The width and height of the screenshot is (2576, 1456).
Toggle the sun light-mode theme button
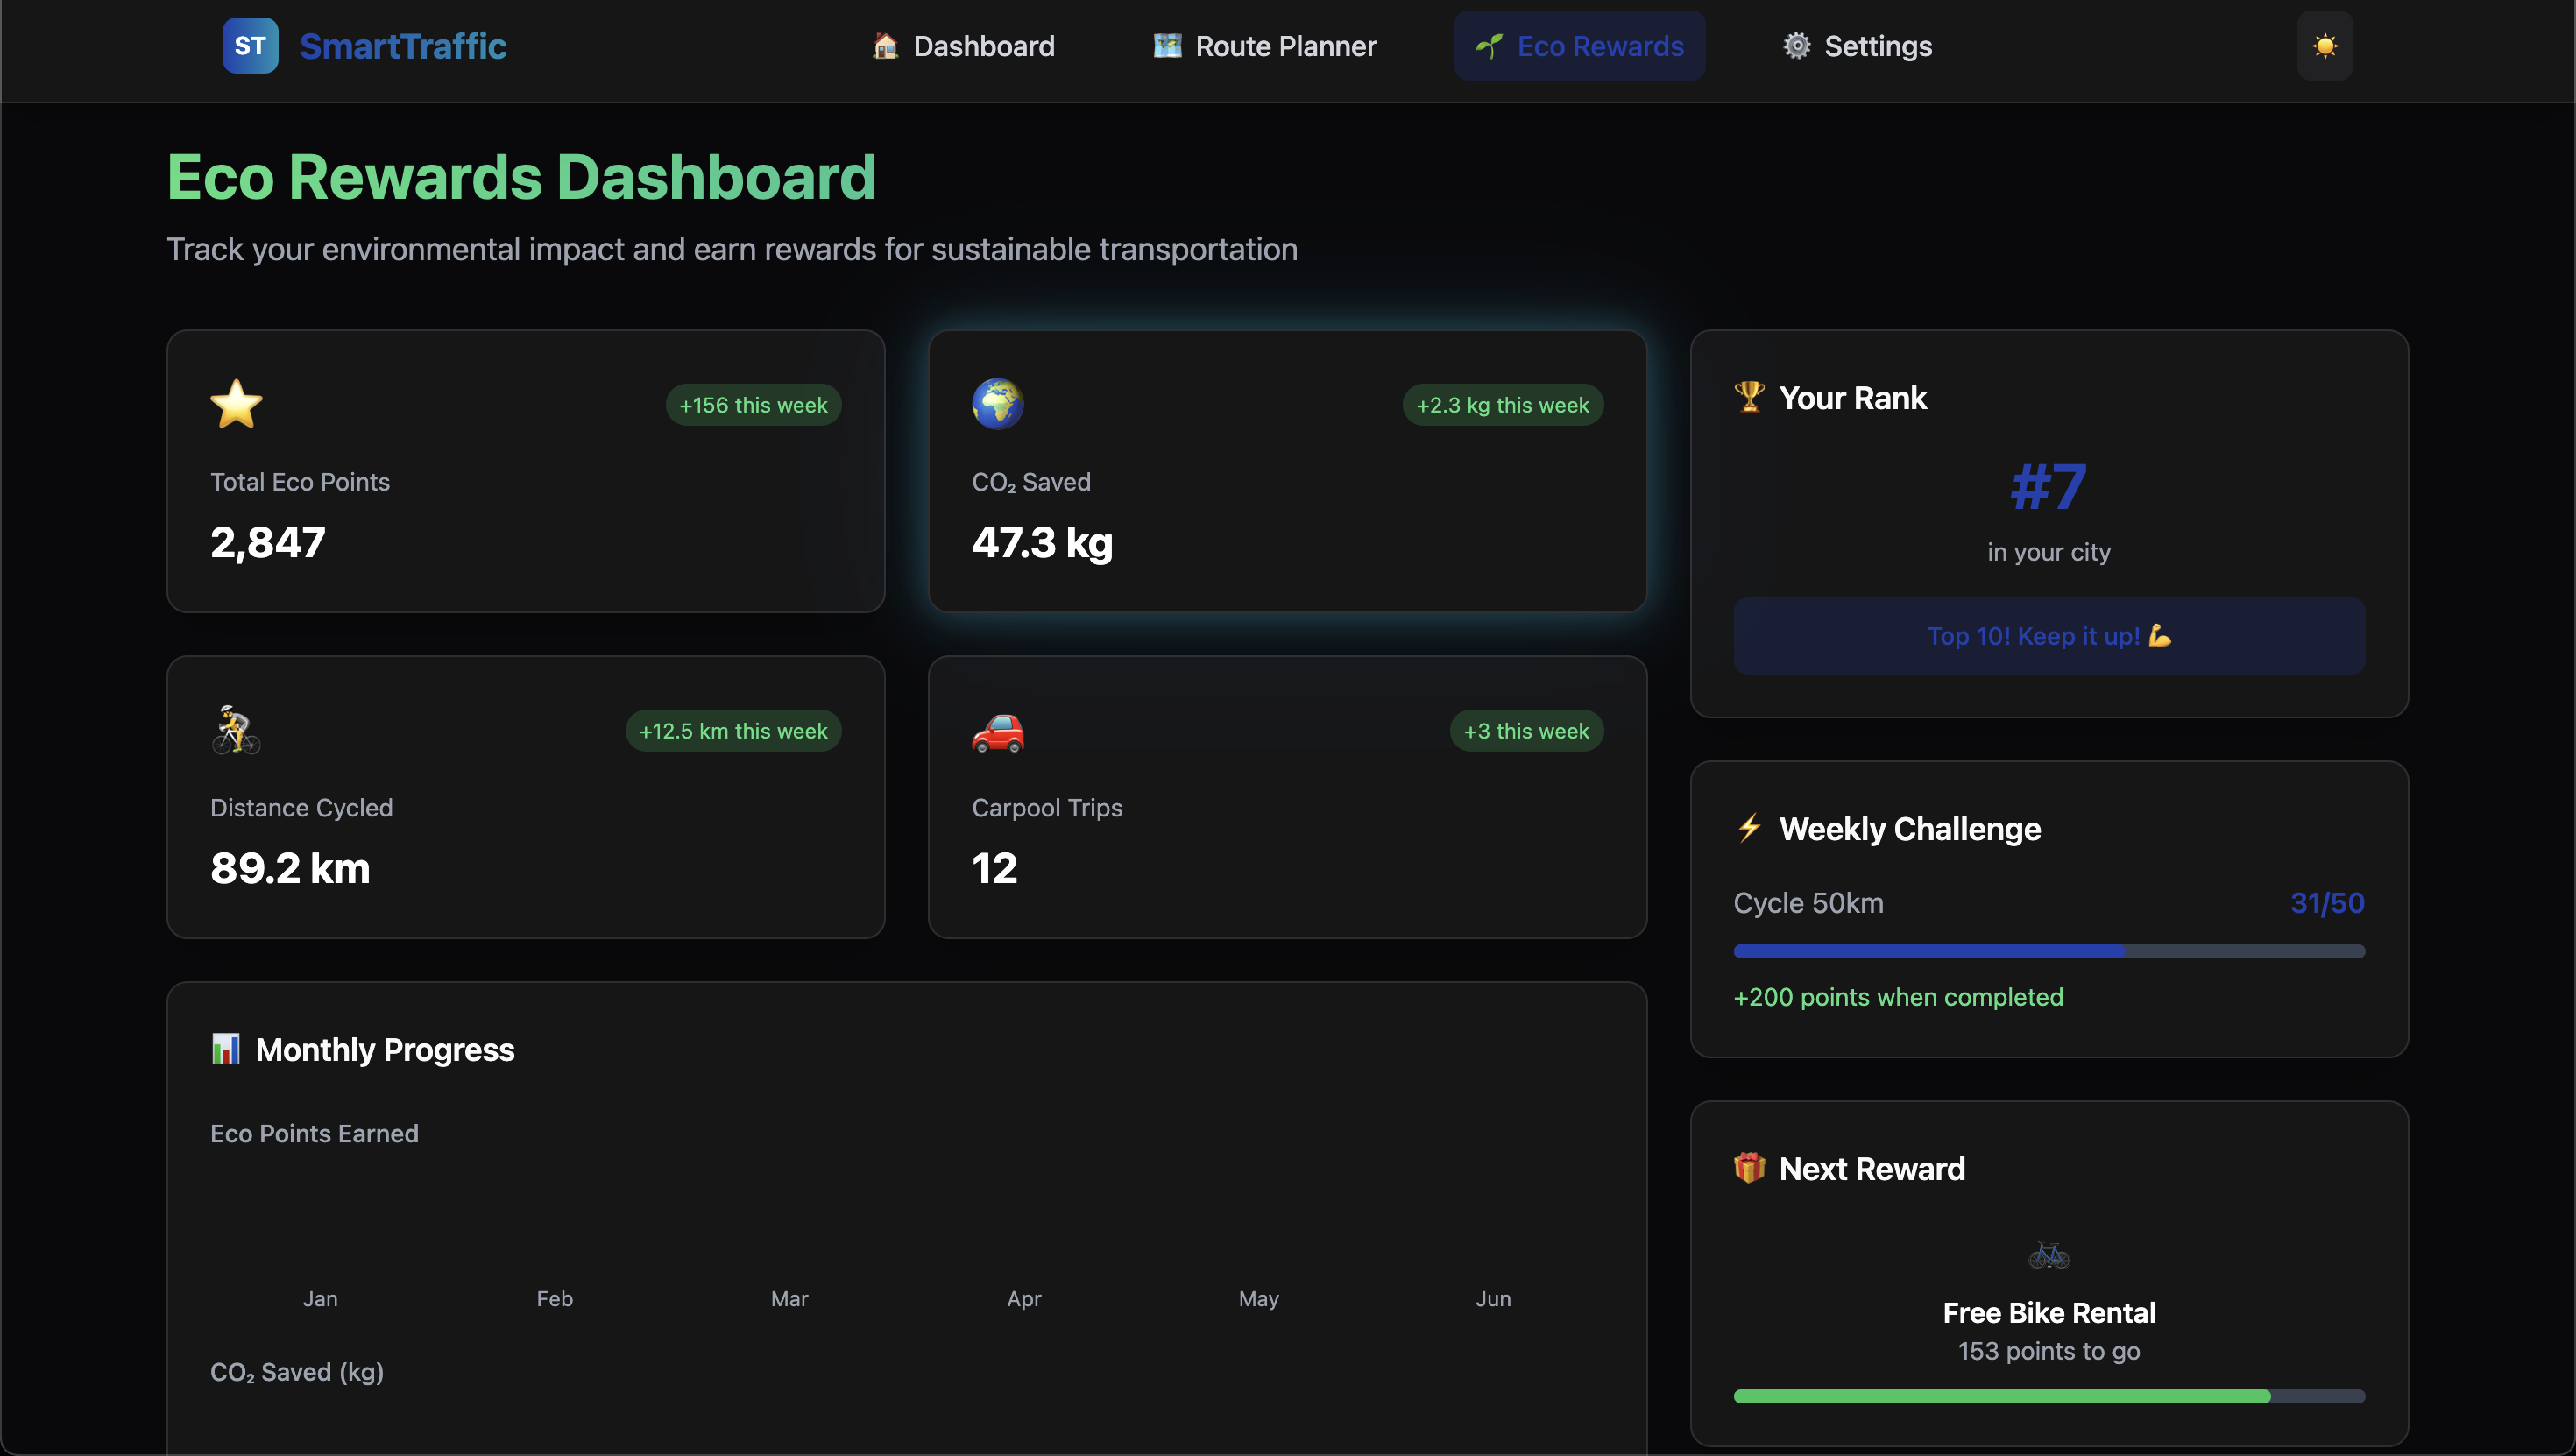[2324, 46]
